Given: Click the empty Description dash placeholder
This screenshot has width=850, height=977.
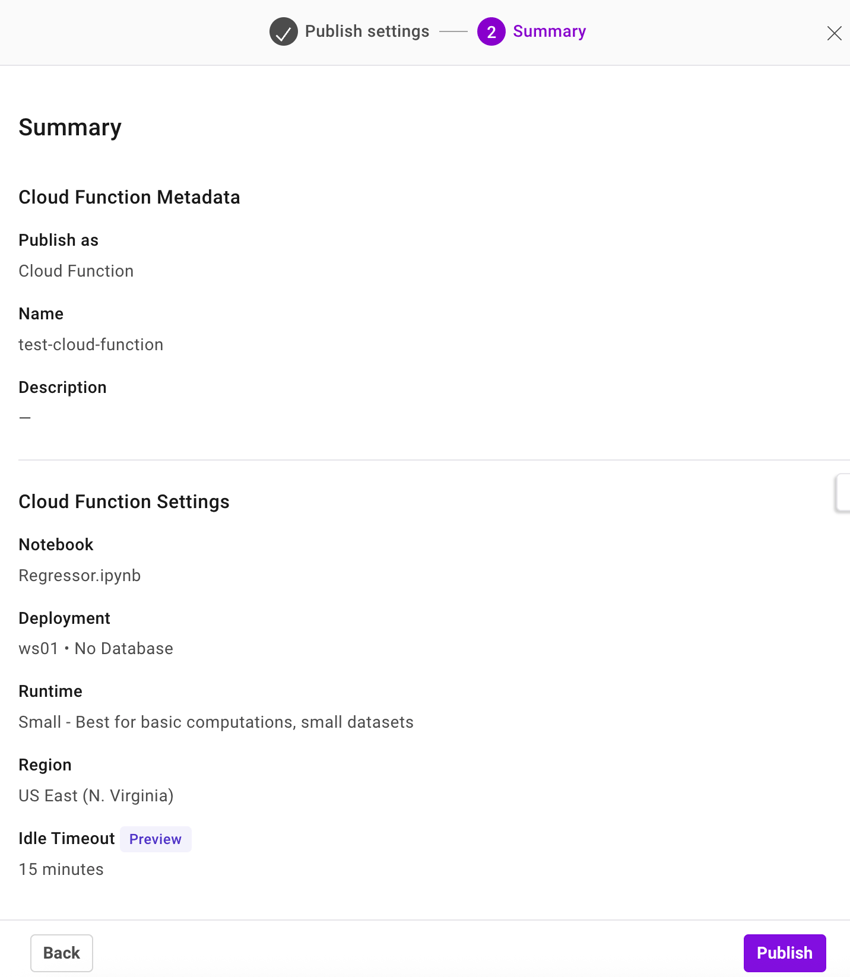Looking at the screenshot, I should (24, 417).
